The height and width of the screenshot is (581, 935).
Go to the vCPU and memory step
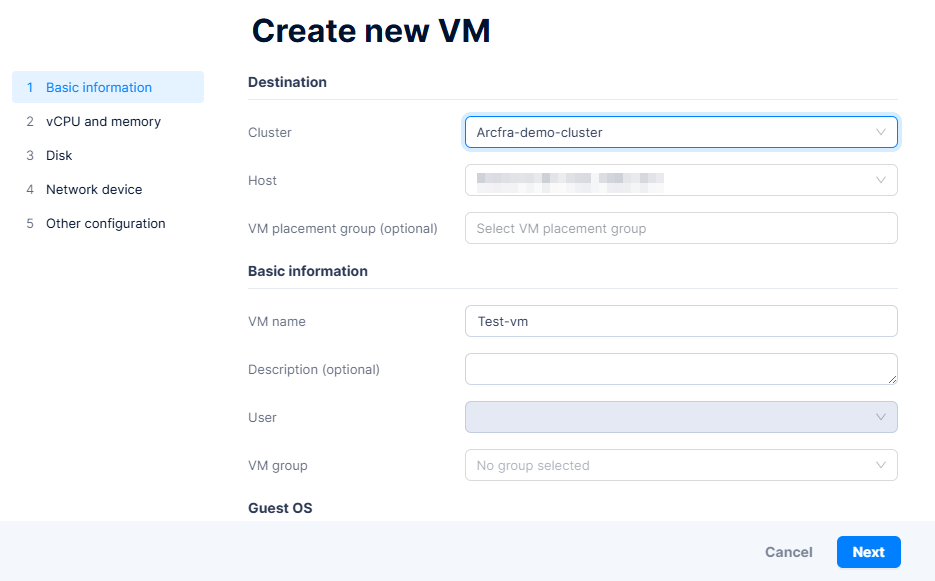coord(103,121)
